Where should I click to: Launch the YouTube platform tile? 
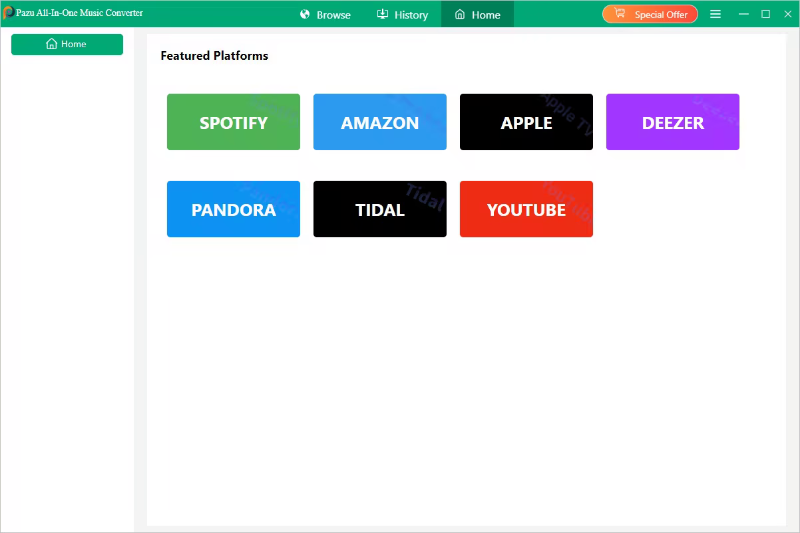(526, 209)
